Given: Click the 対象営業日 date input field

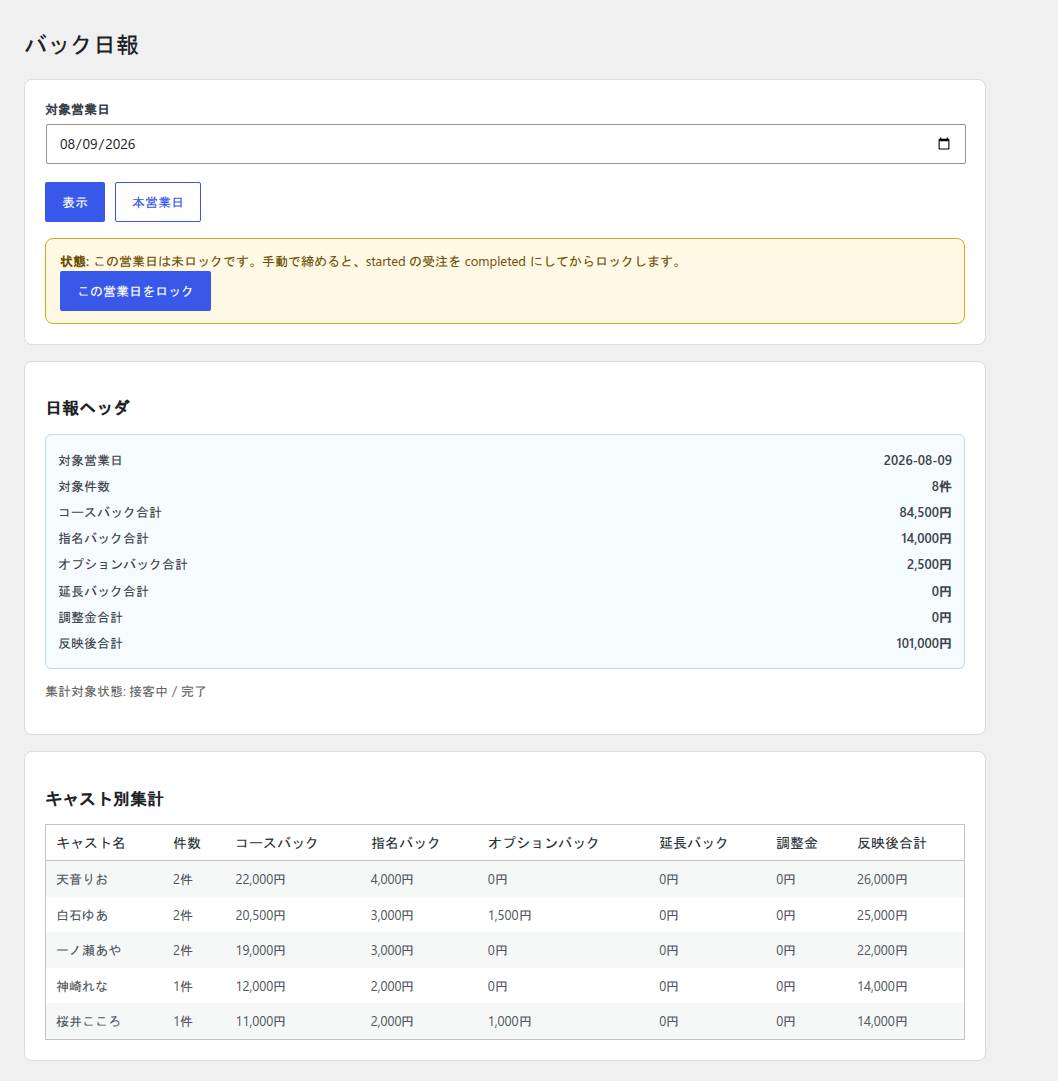Looking at the screenshot, I should pos(505,144).
